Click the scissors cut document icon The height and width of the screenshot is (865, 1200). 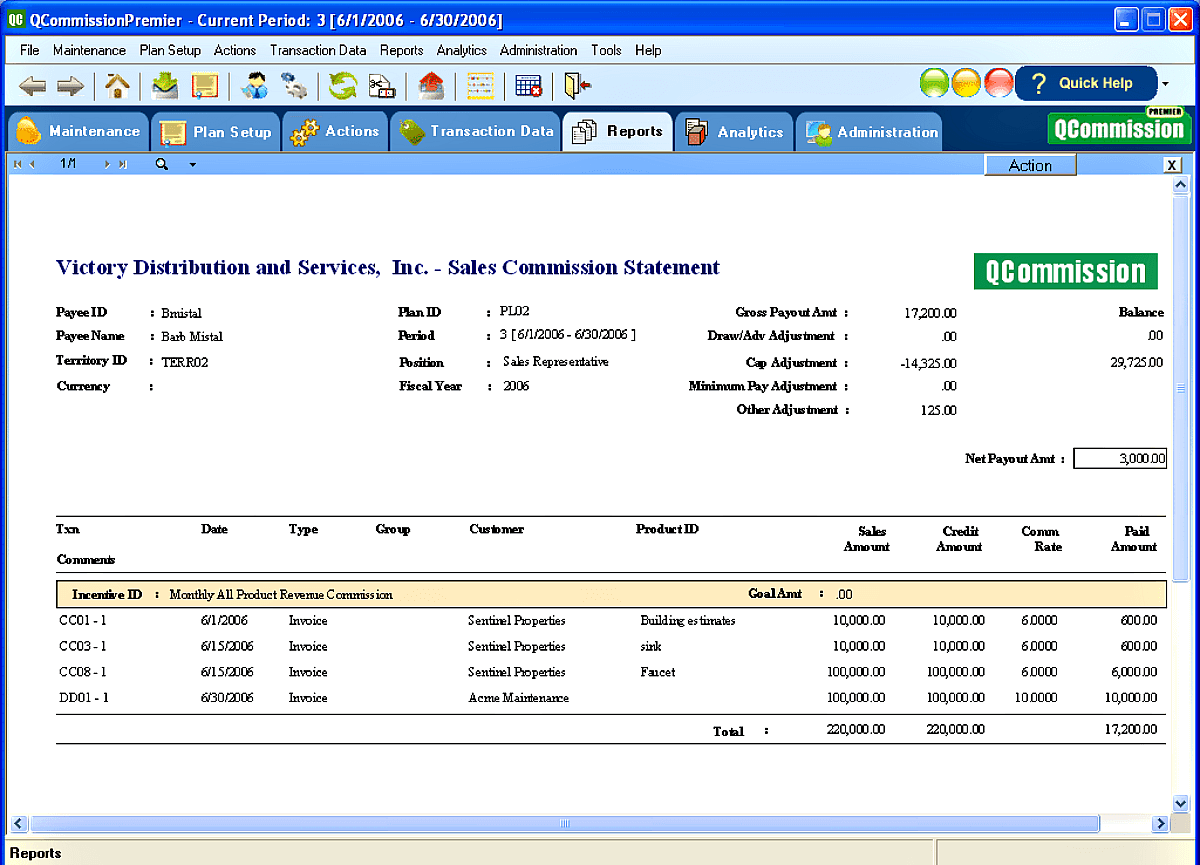(382, 86)
